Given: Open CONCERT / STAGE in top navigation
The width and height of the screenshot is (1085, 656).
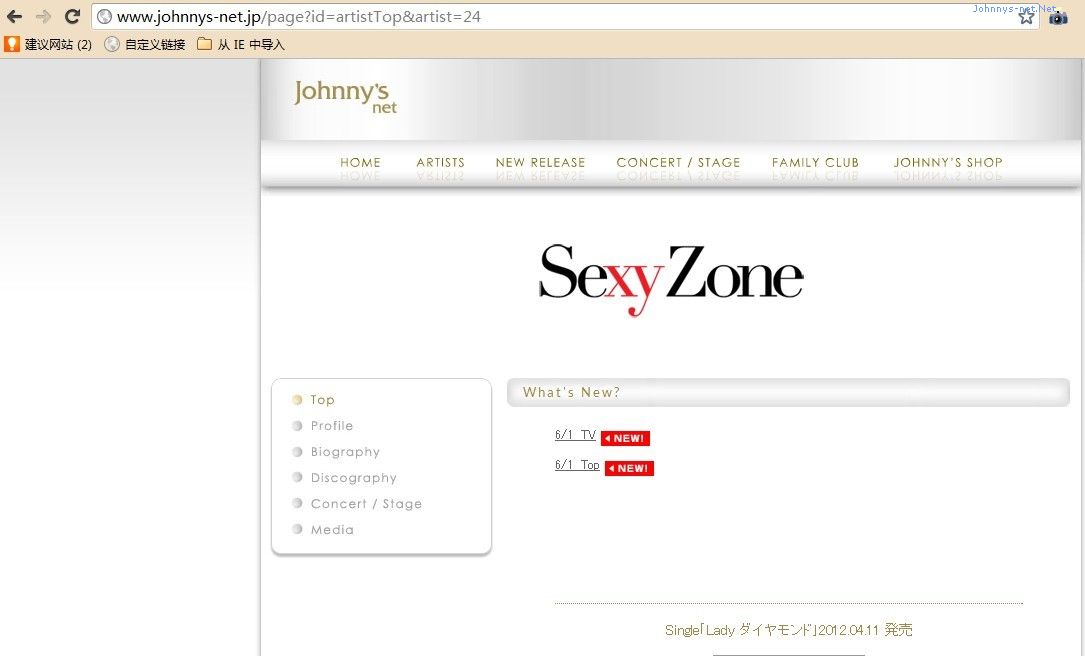Looking at the screenshot, I should pyautogui.click(x=678, y=162).
